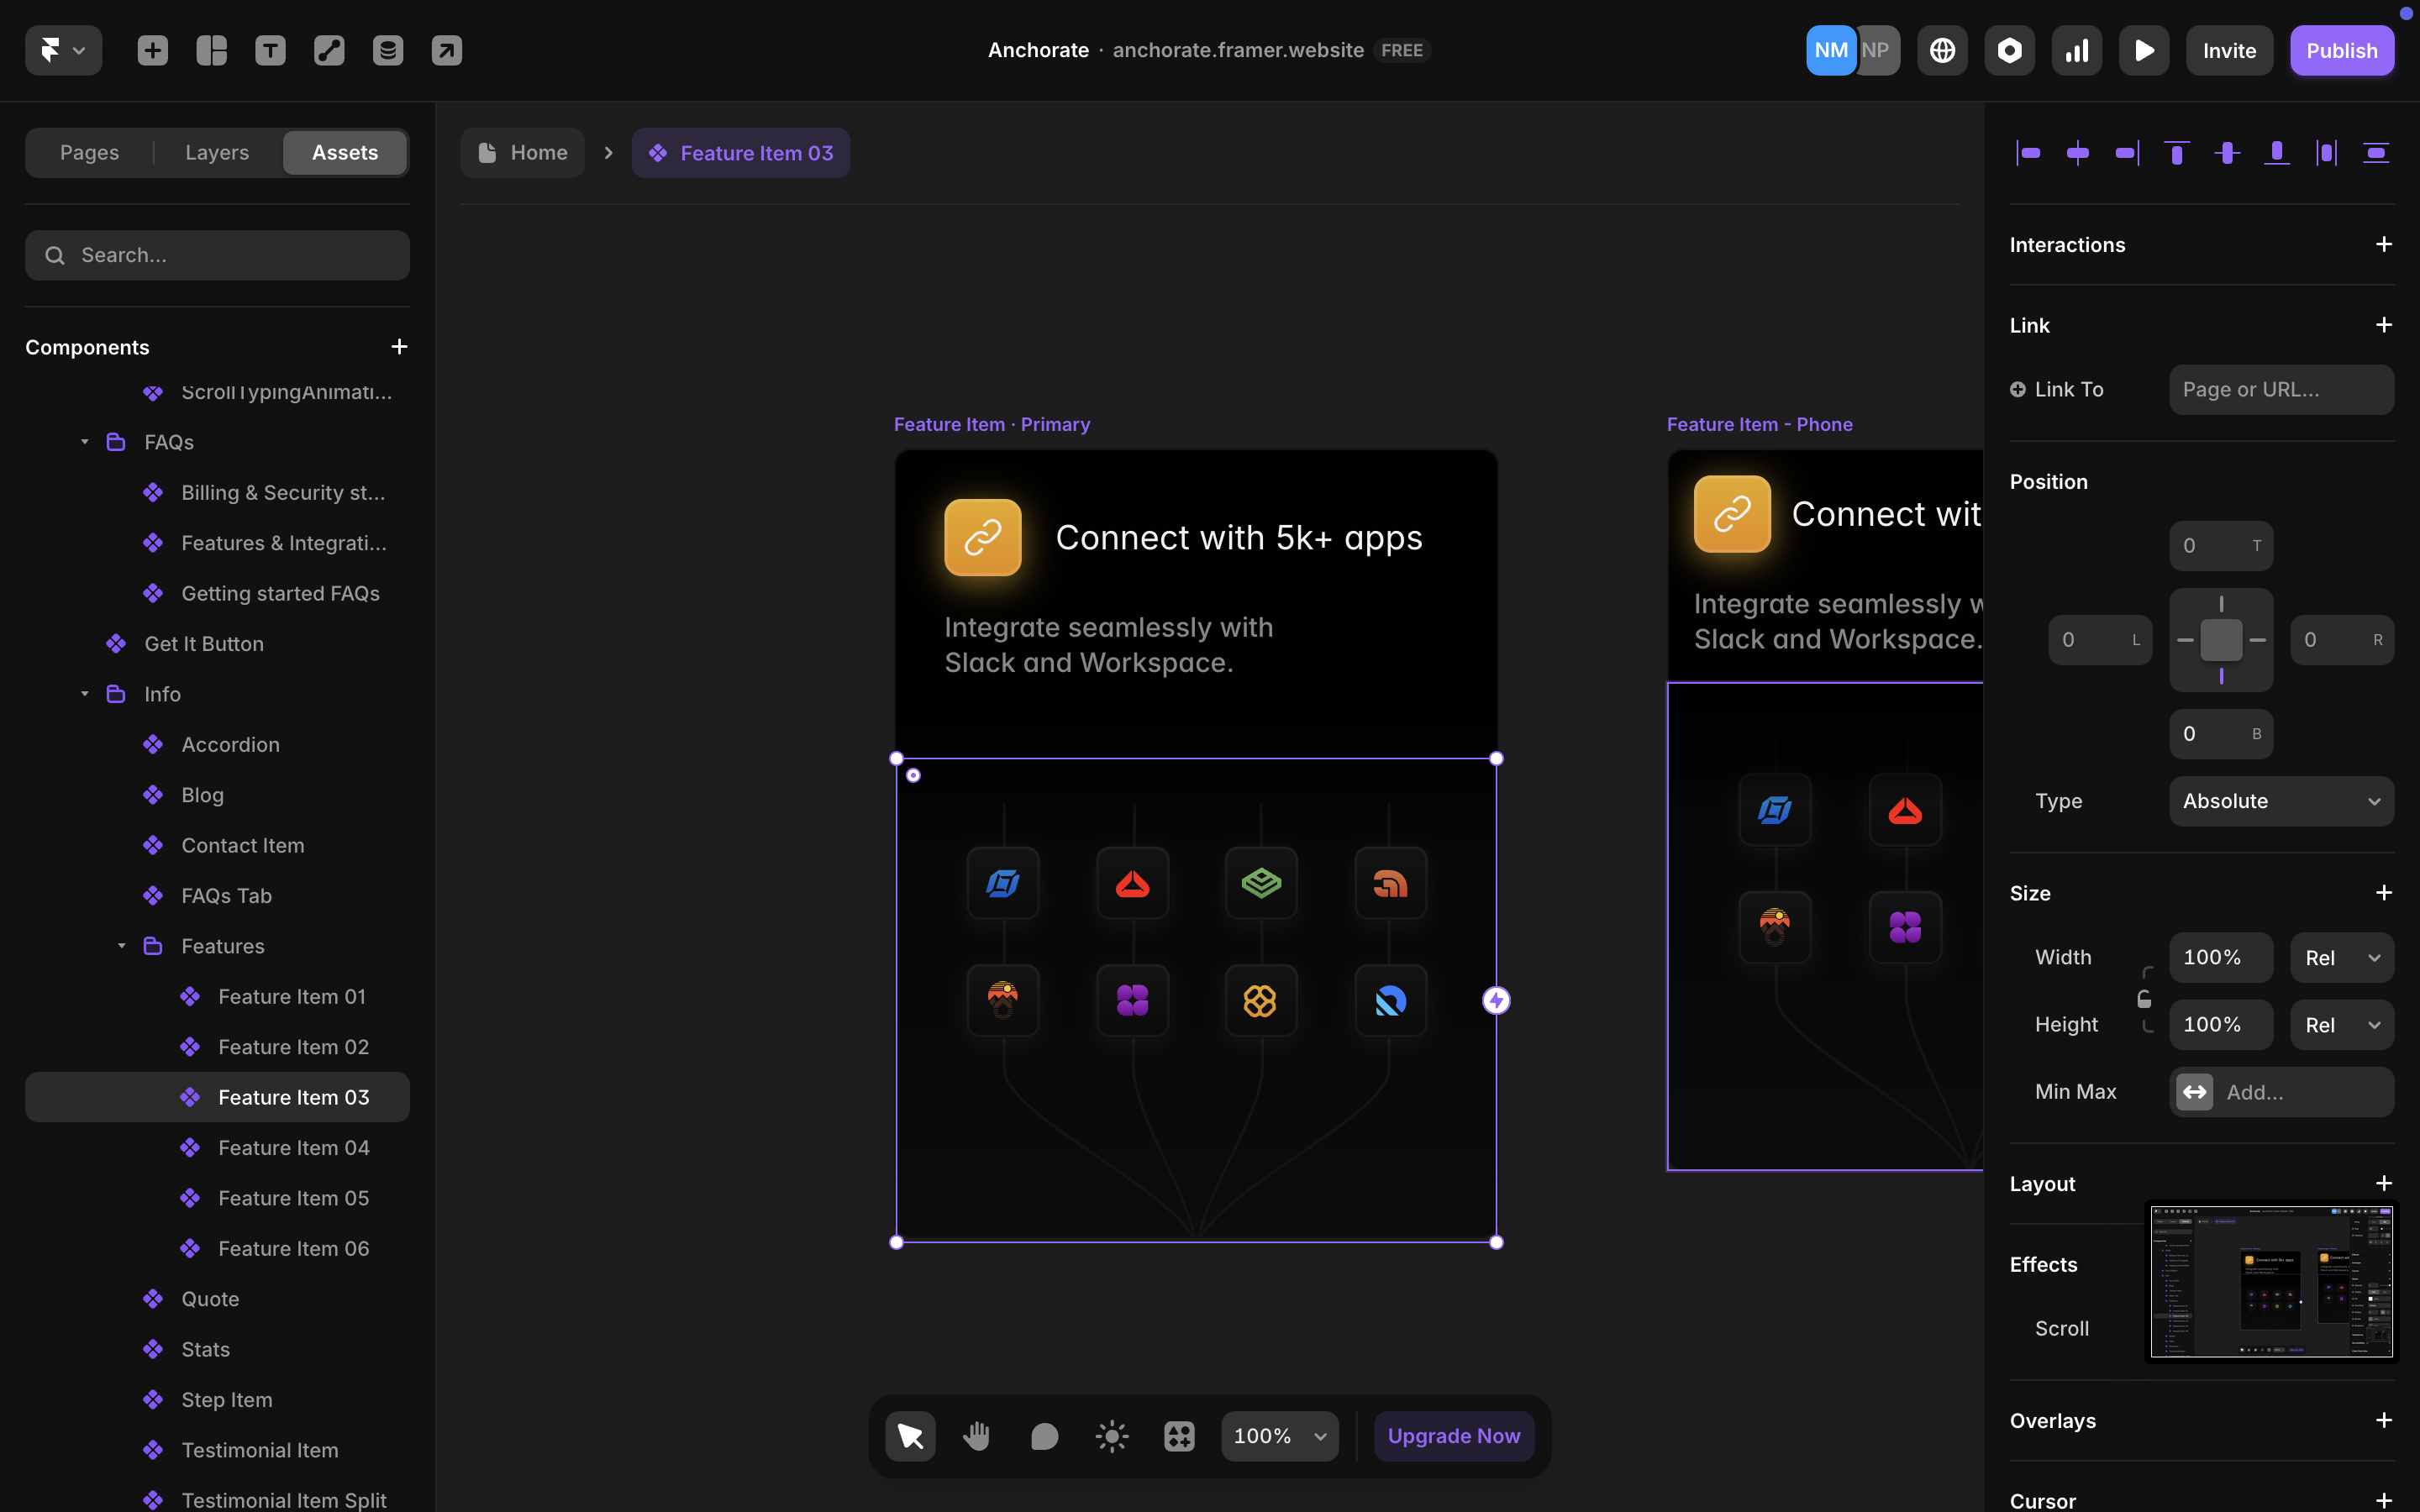2420x1512 pixels.
Task: Select the Text tool in top toolbar
Action: pos(270,50)
